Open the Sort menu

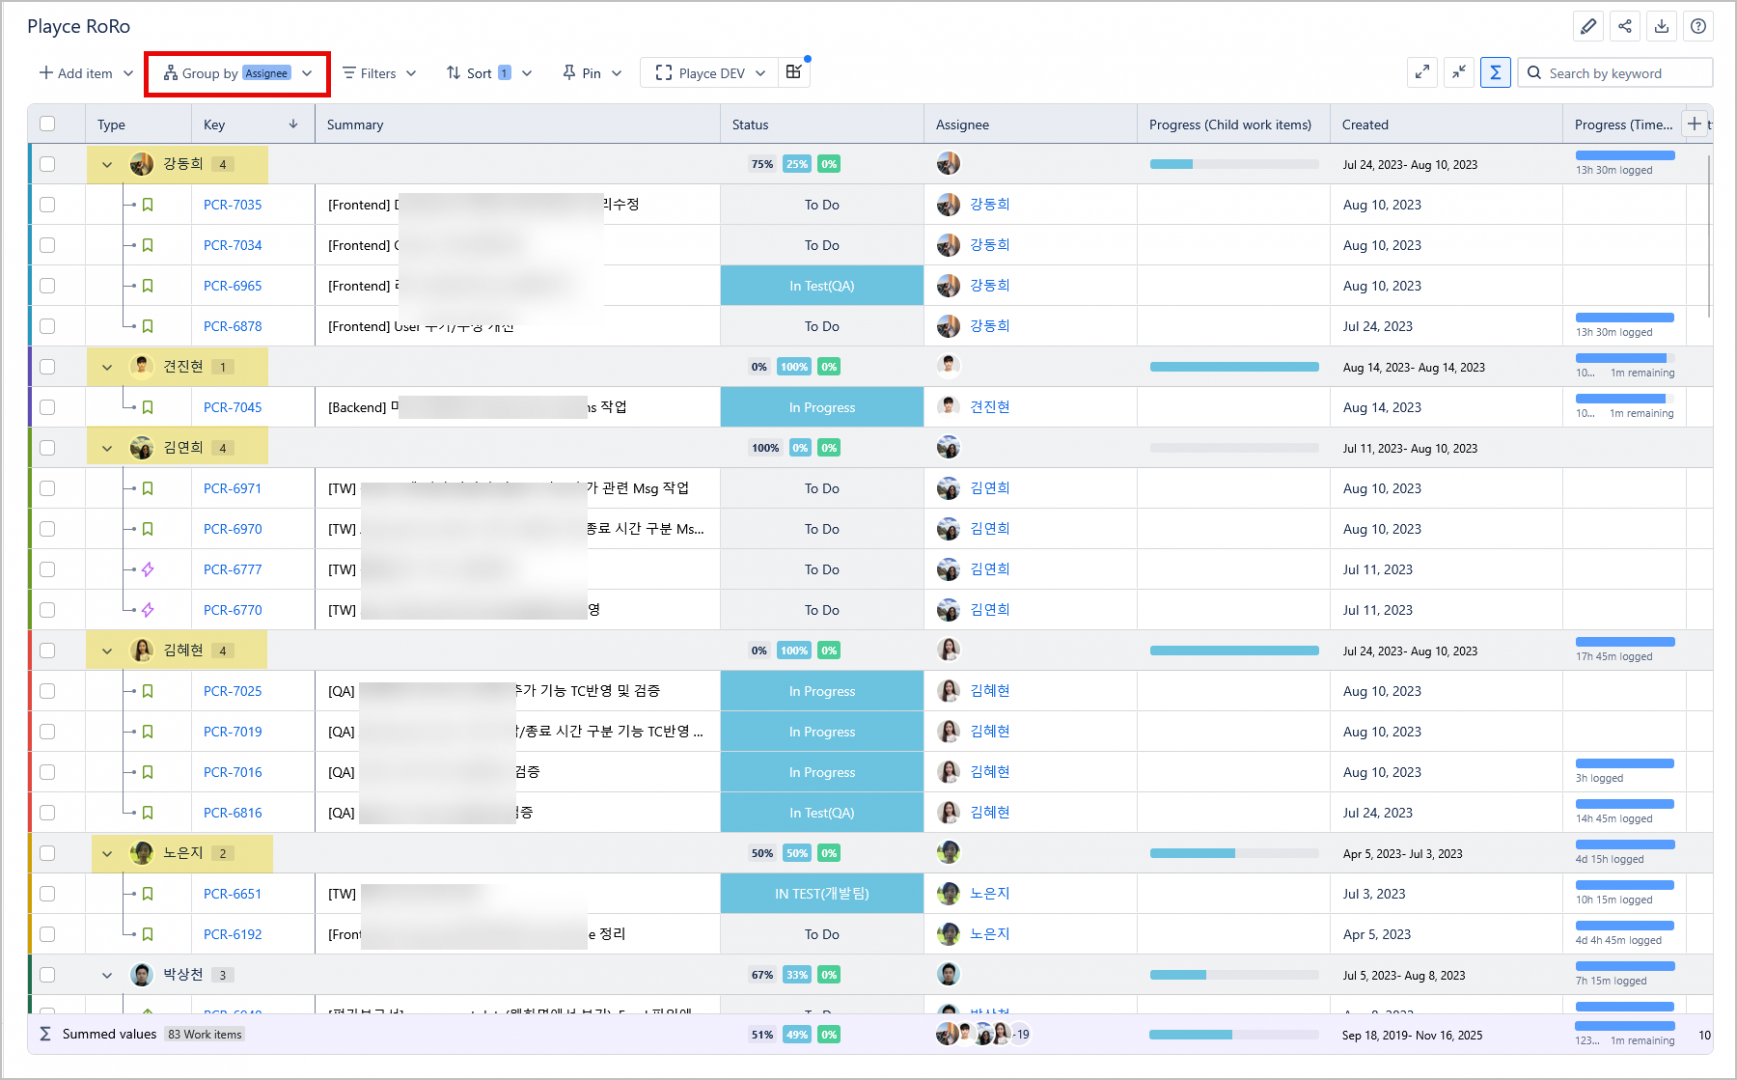coord(488,73)
